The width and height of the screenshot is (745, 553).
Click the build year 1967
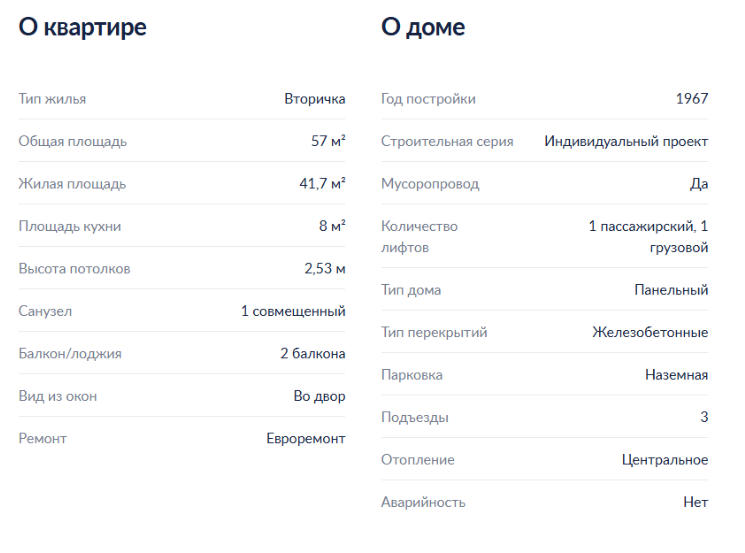pos(691,99)
